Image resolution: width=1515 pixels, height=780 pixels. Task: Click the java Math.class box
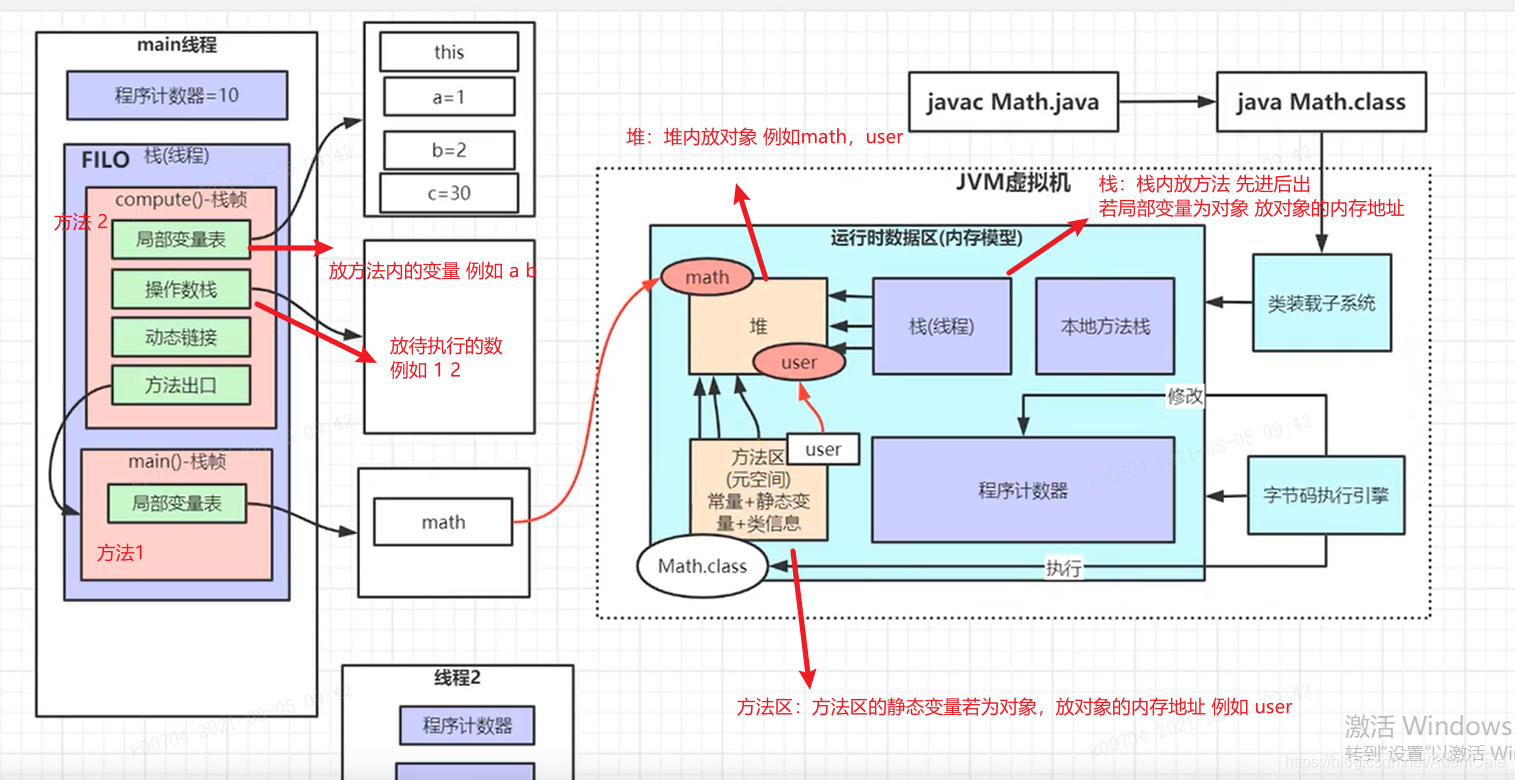coord(1320,101)
